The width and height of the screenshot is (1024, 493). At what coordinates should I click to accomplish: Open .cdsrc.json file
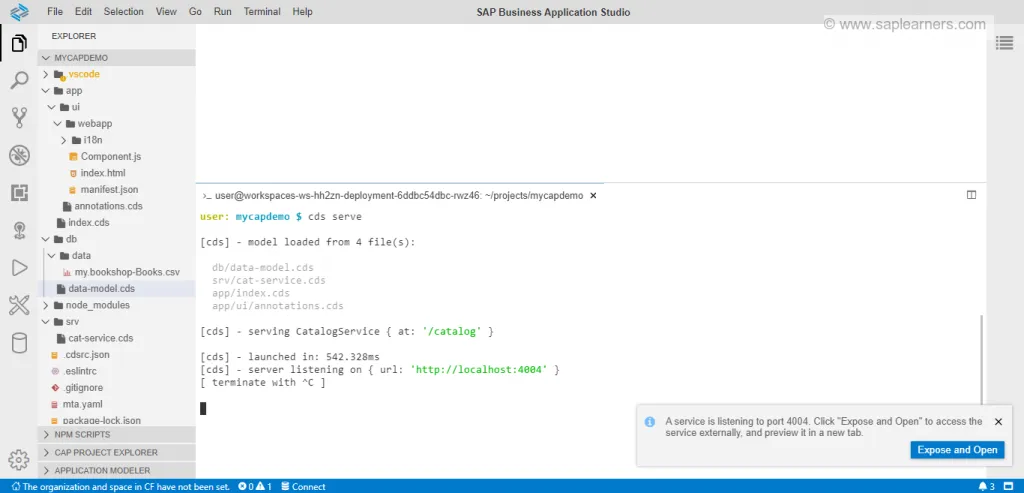point(116,355)
